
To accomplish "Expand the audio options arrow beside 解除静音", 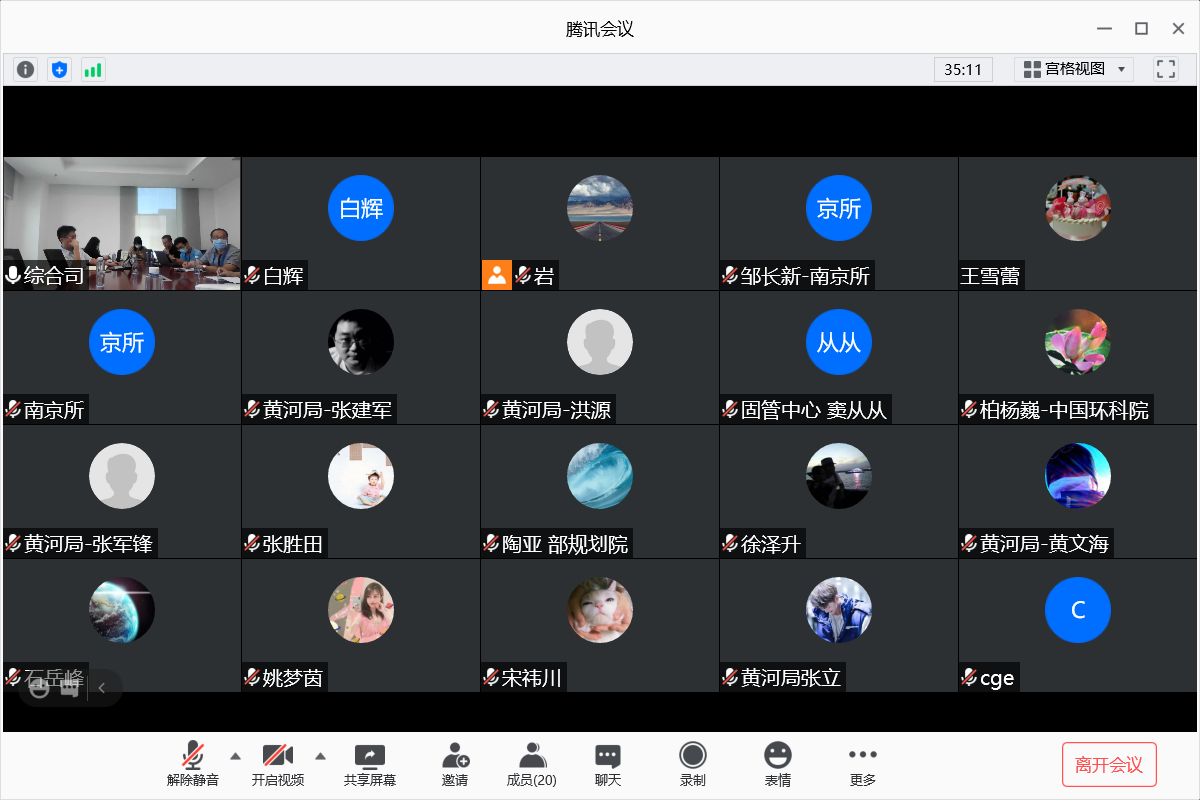I will [235, 755].
